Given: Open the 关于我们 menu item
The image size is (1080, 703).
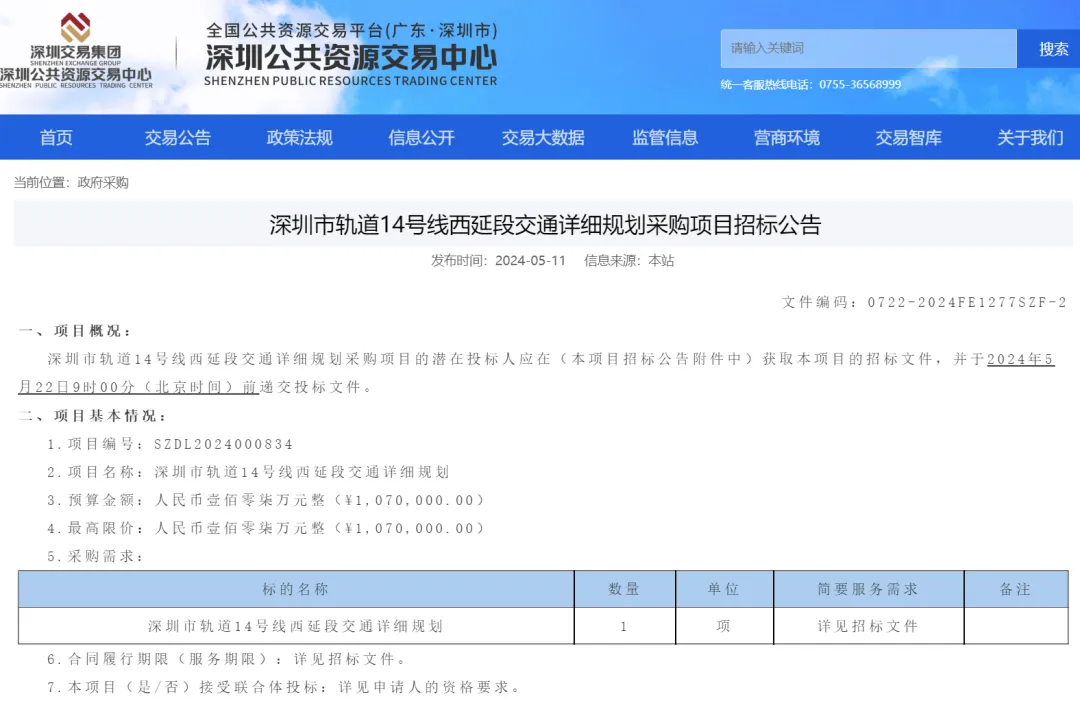Looking at the screenshot, I should pyautogui.click(x=1030, y=138).
